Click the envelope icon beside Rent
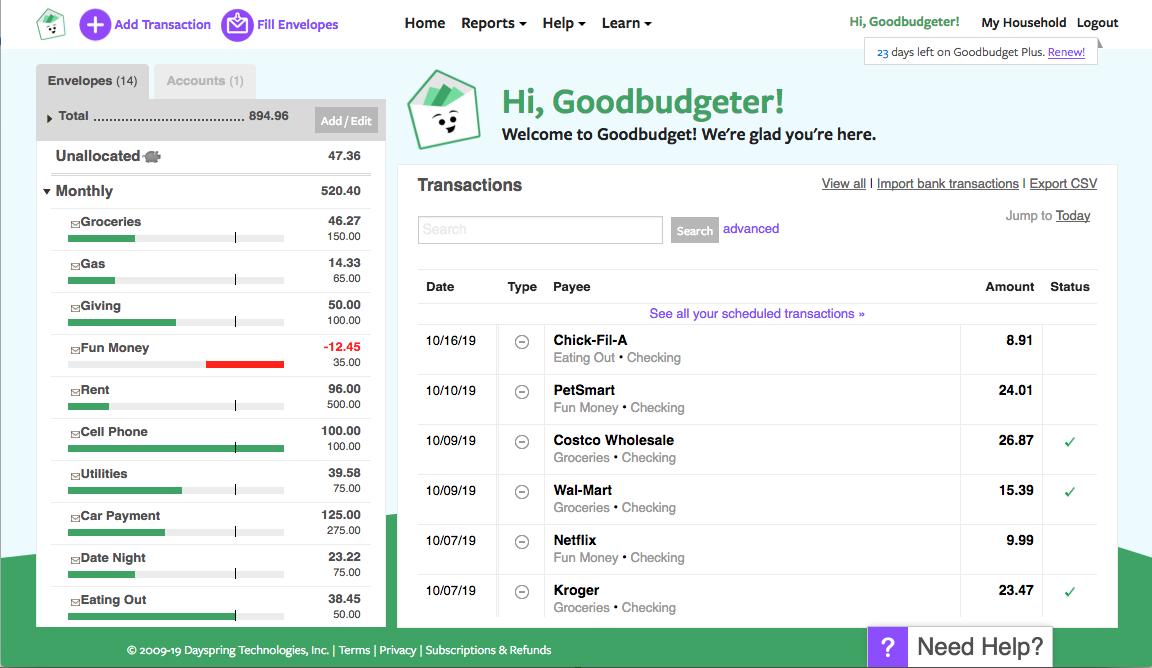 (75, 391)
